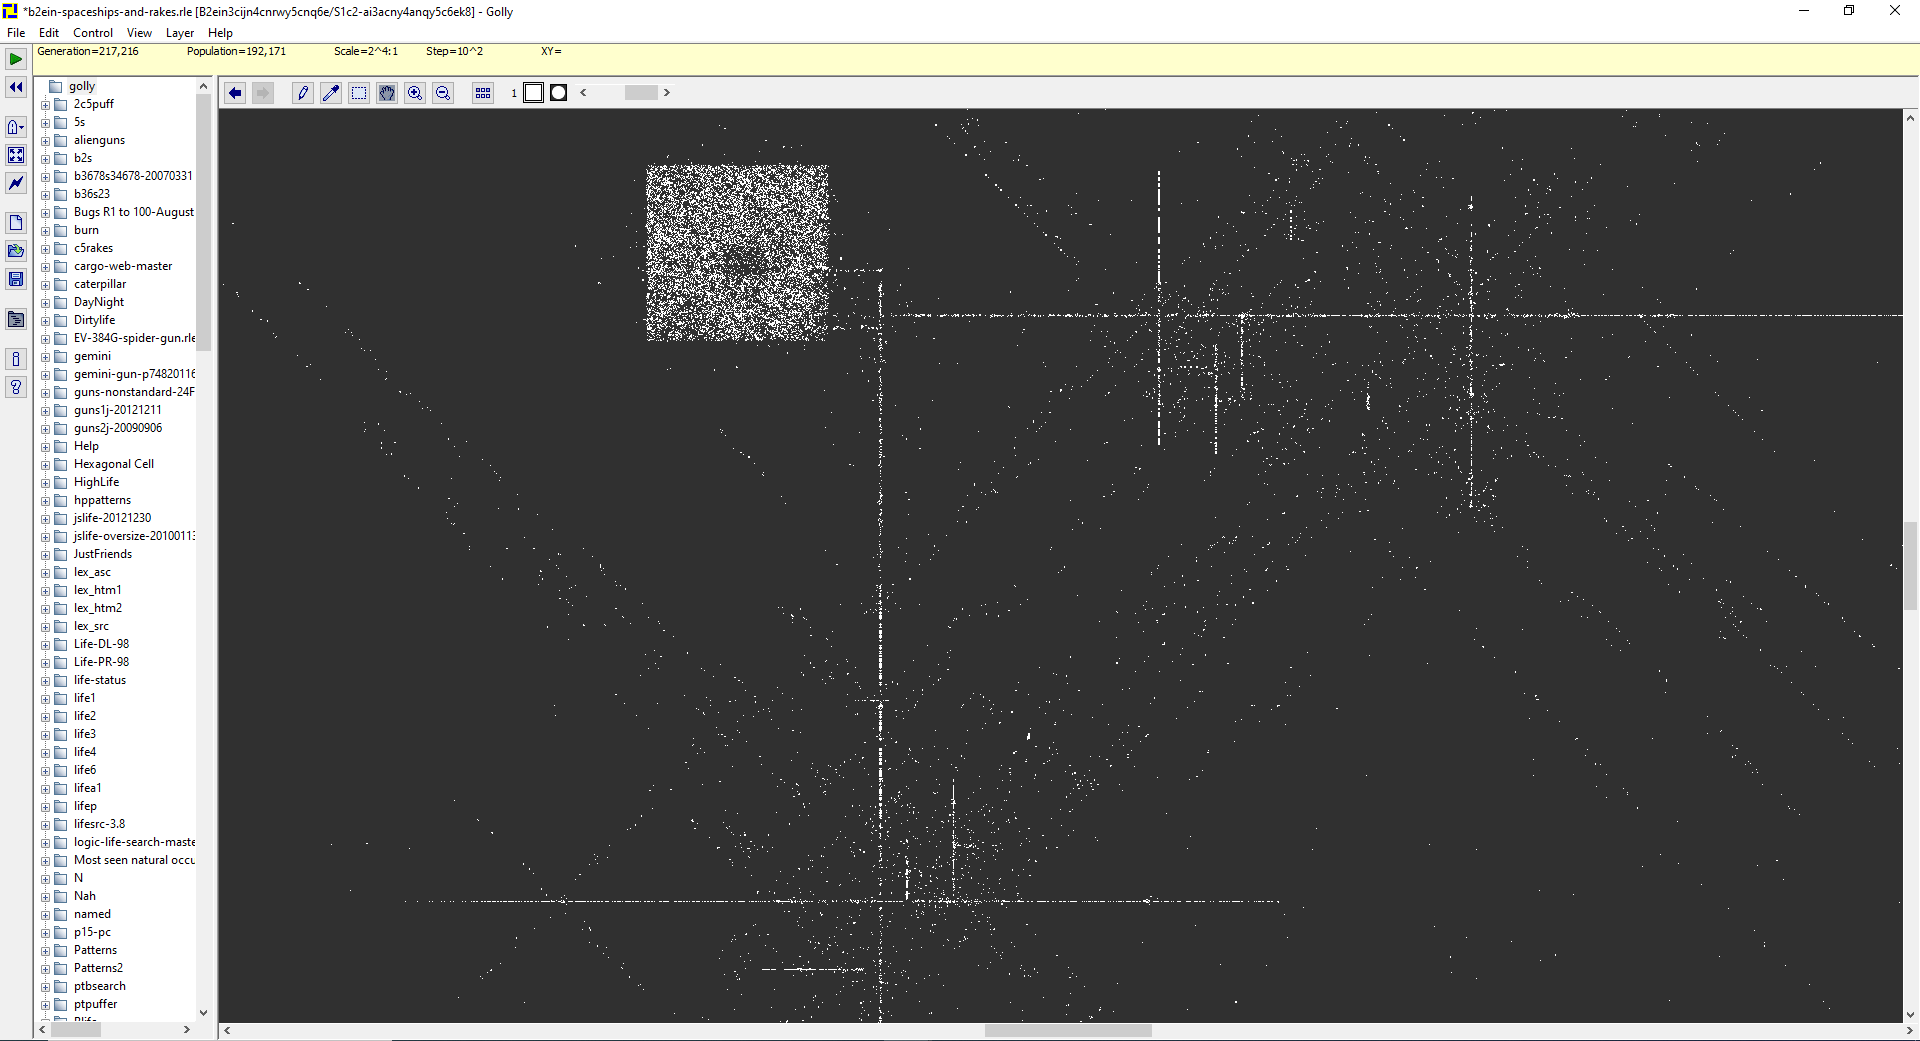Toggle hyperspeed lightning icon
This screenshot has height=1041, width=1920.
[x=16, y=183]
